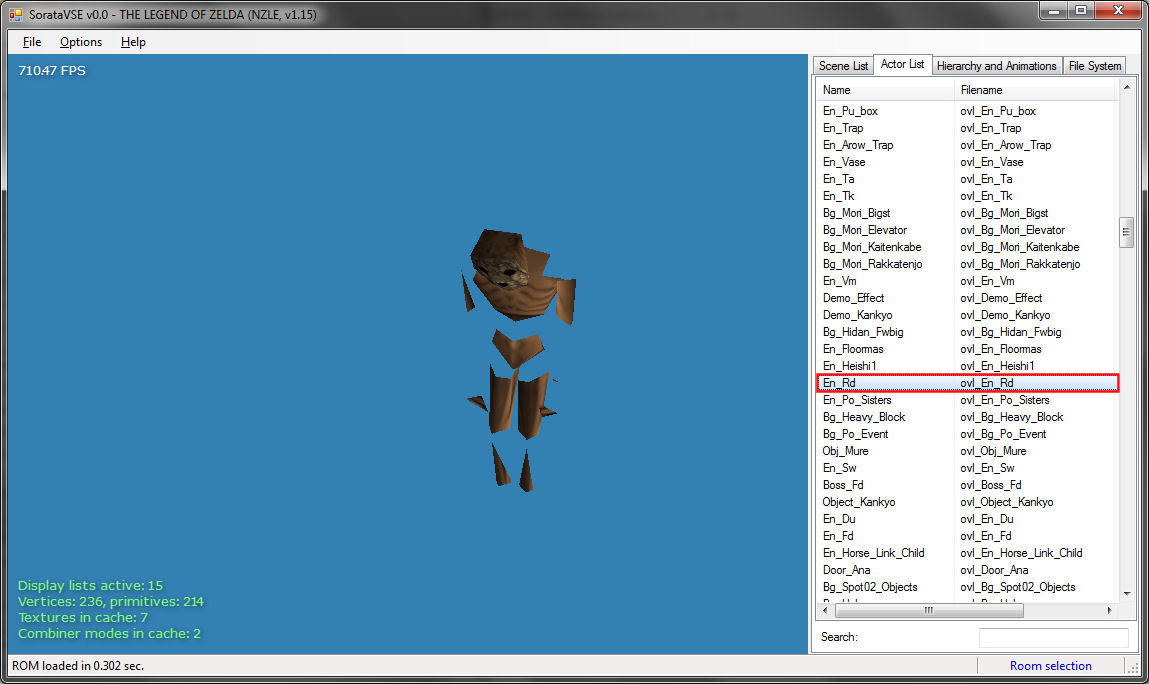Select the En_Ta actor row
The image size is (1149, 684).
[x=967, y=179]
